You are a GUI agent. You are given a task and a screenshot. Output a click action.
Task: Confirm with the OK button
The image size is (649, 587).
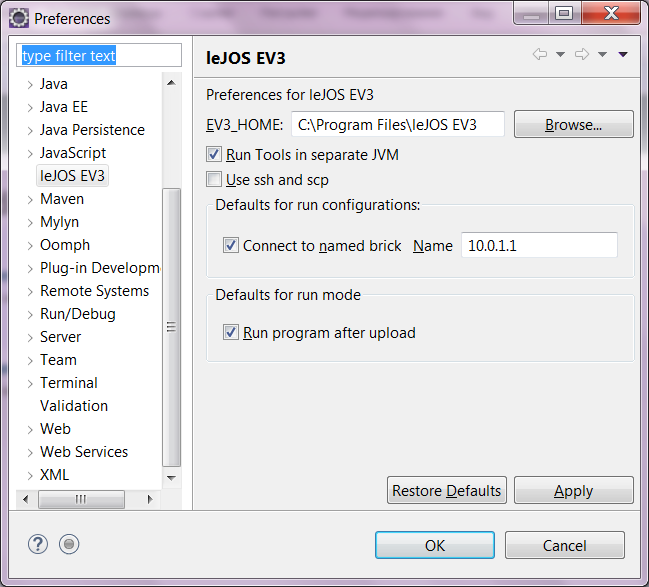click(x=435, y=545)
